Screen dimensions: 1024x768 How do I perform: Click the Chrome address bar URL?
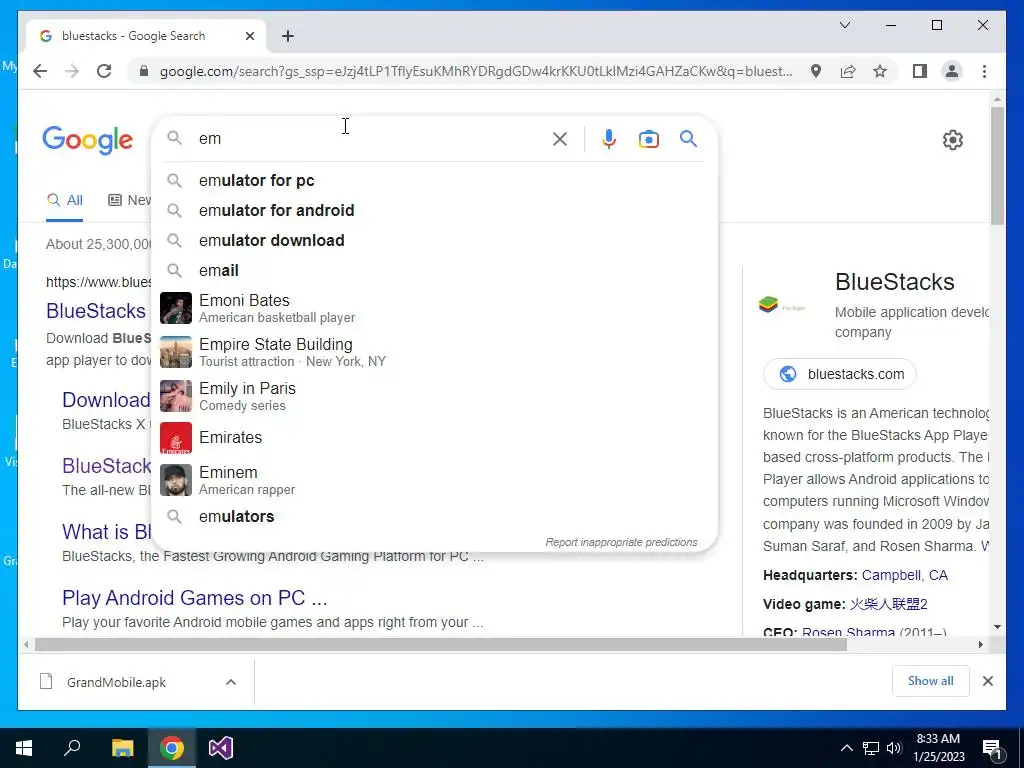(476, 71)
